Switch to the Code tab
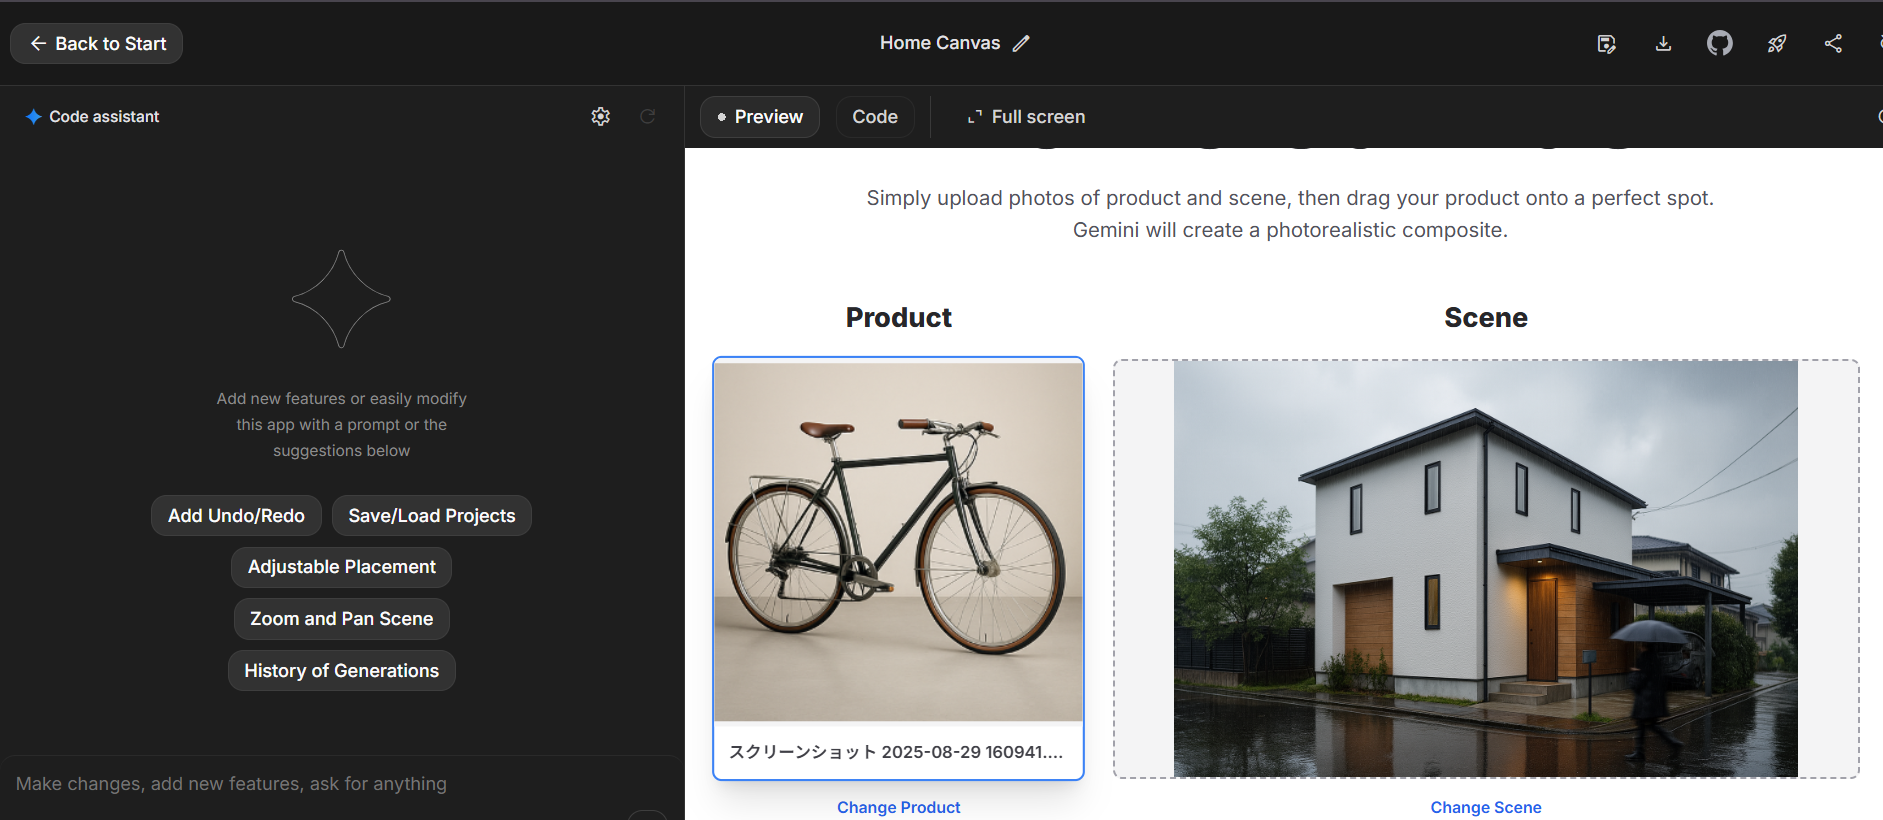The width and height of the screenshot is (1883, 820). click(x=875, y=117)
